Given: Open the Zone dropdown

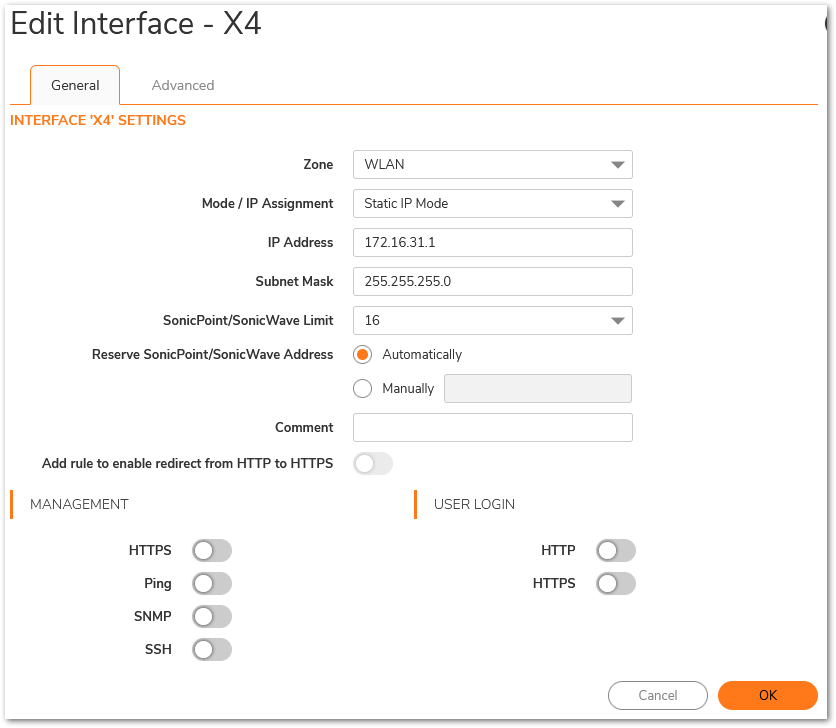Looking at the screenshot, I should (492, 165).
